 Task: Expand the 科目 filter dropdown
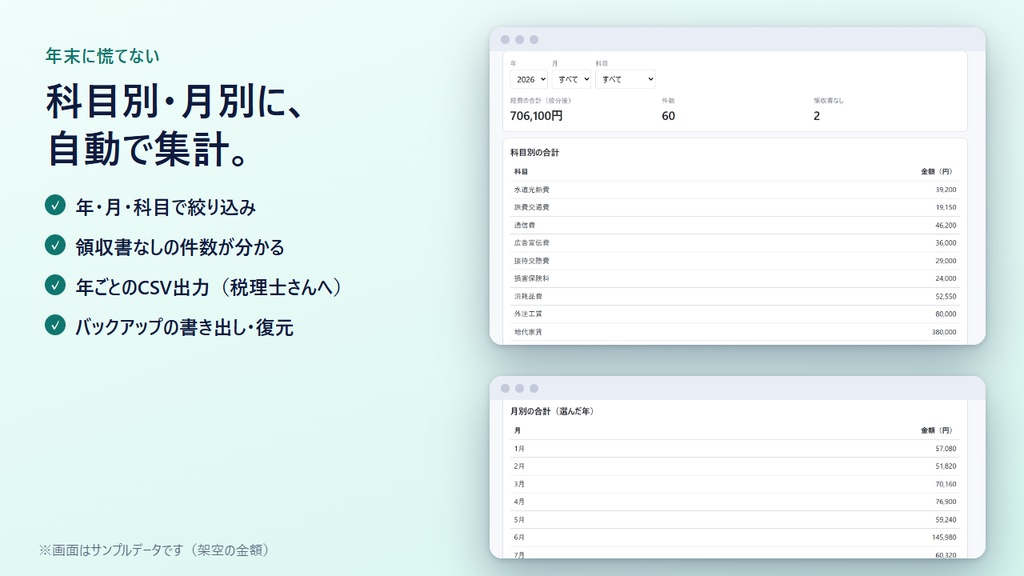click(625, 79)
